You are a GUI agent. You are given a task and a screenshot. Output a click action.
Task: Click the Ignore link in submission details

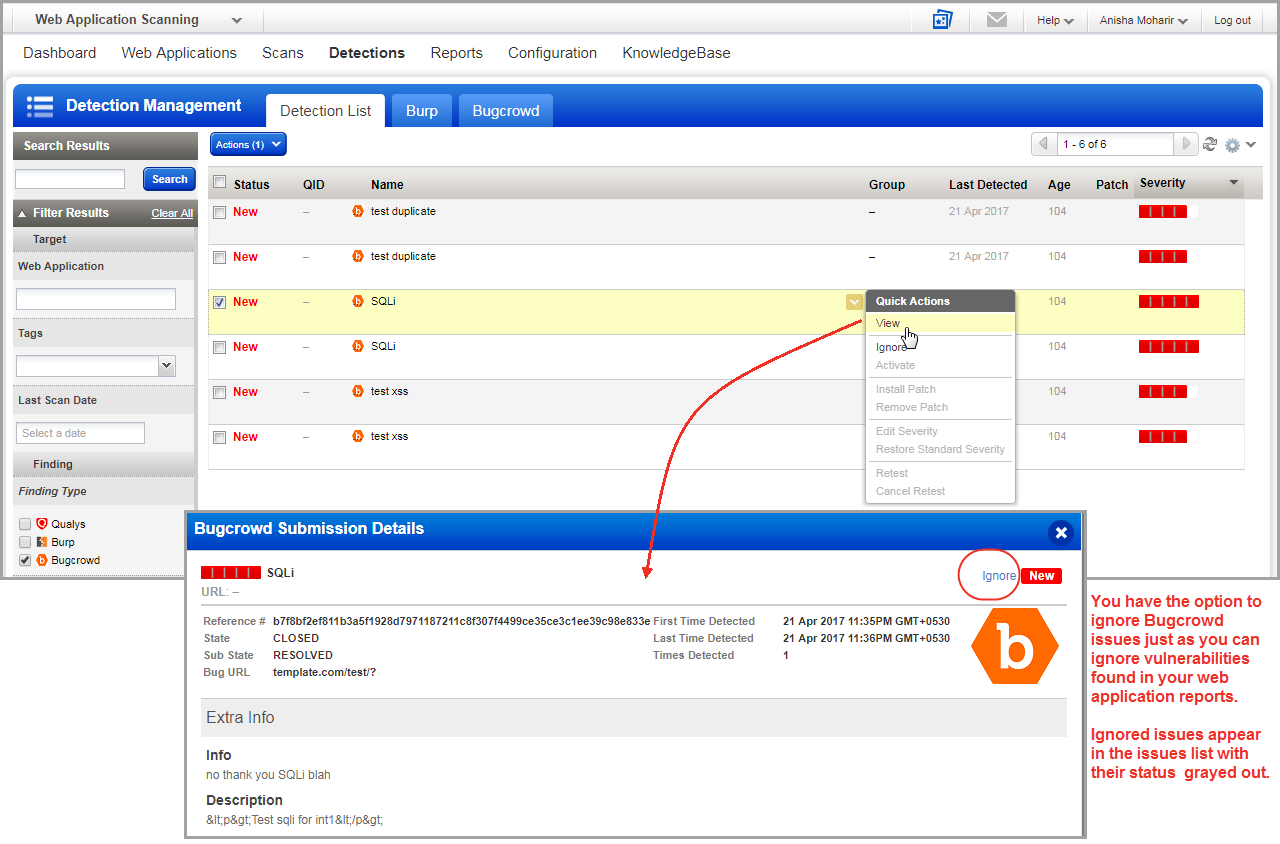pyautogui.click(x=999, y=576)
